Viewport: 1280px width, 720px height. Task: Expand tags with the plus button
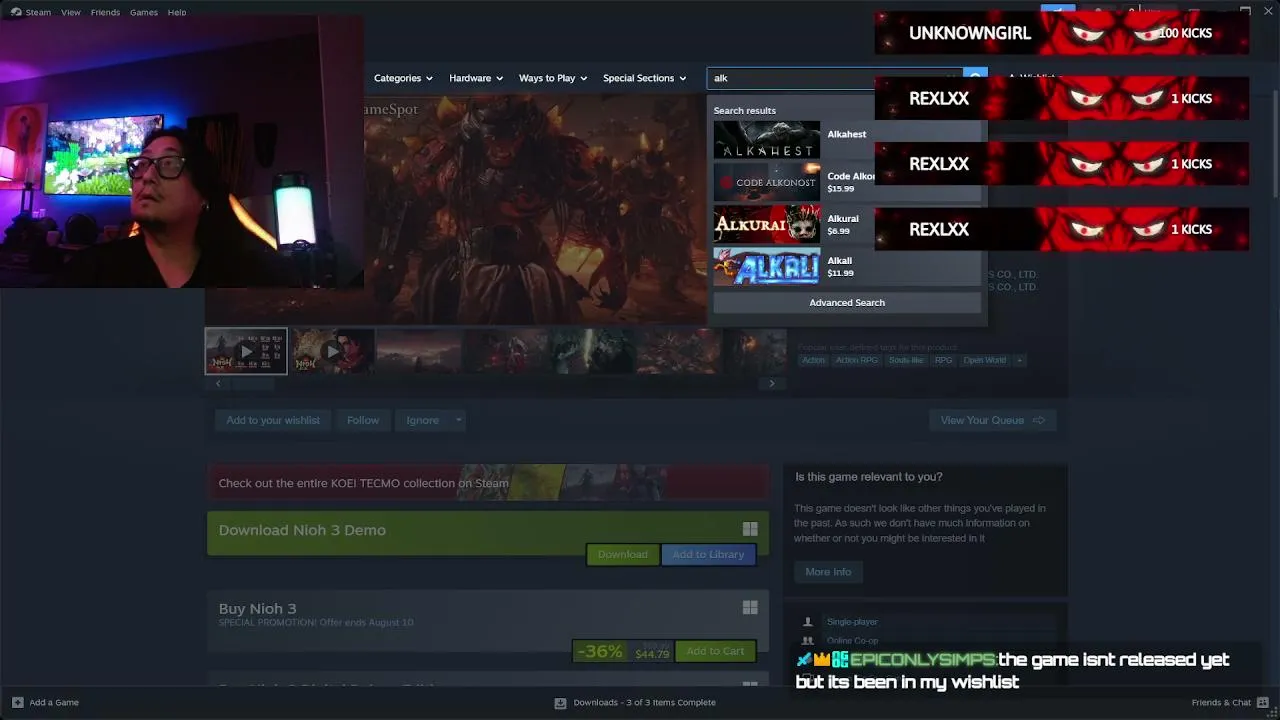(1020, 360)
